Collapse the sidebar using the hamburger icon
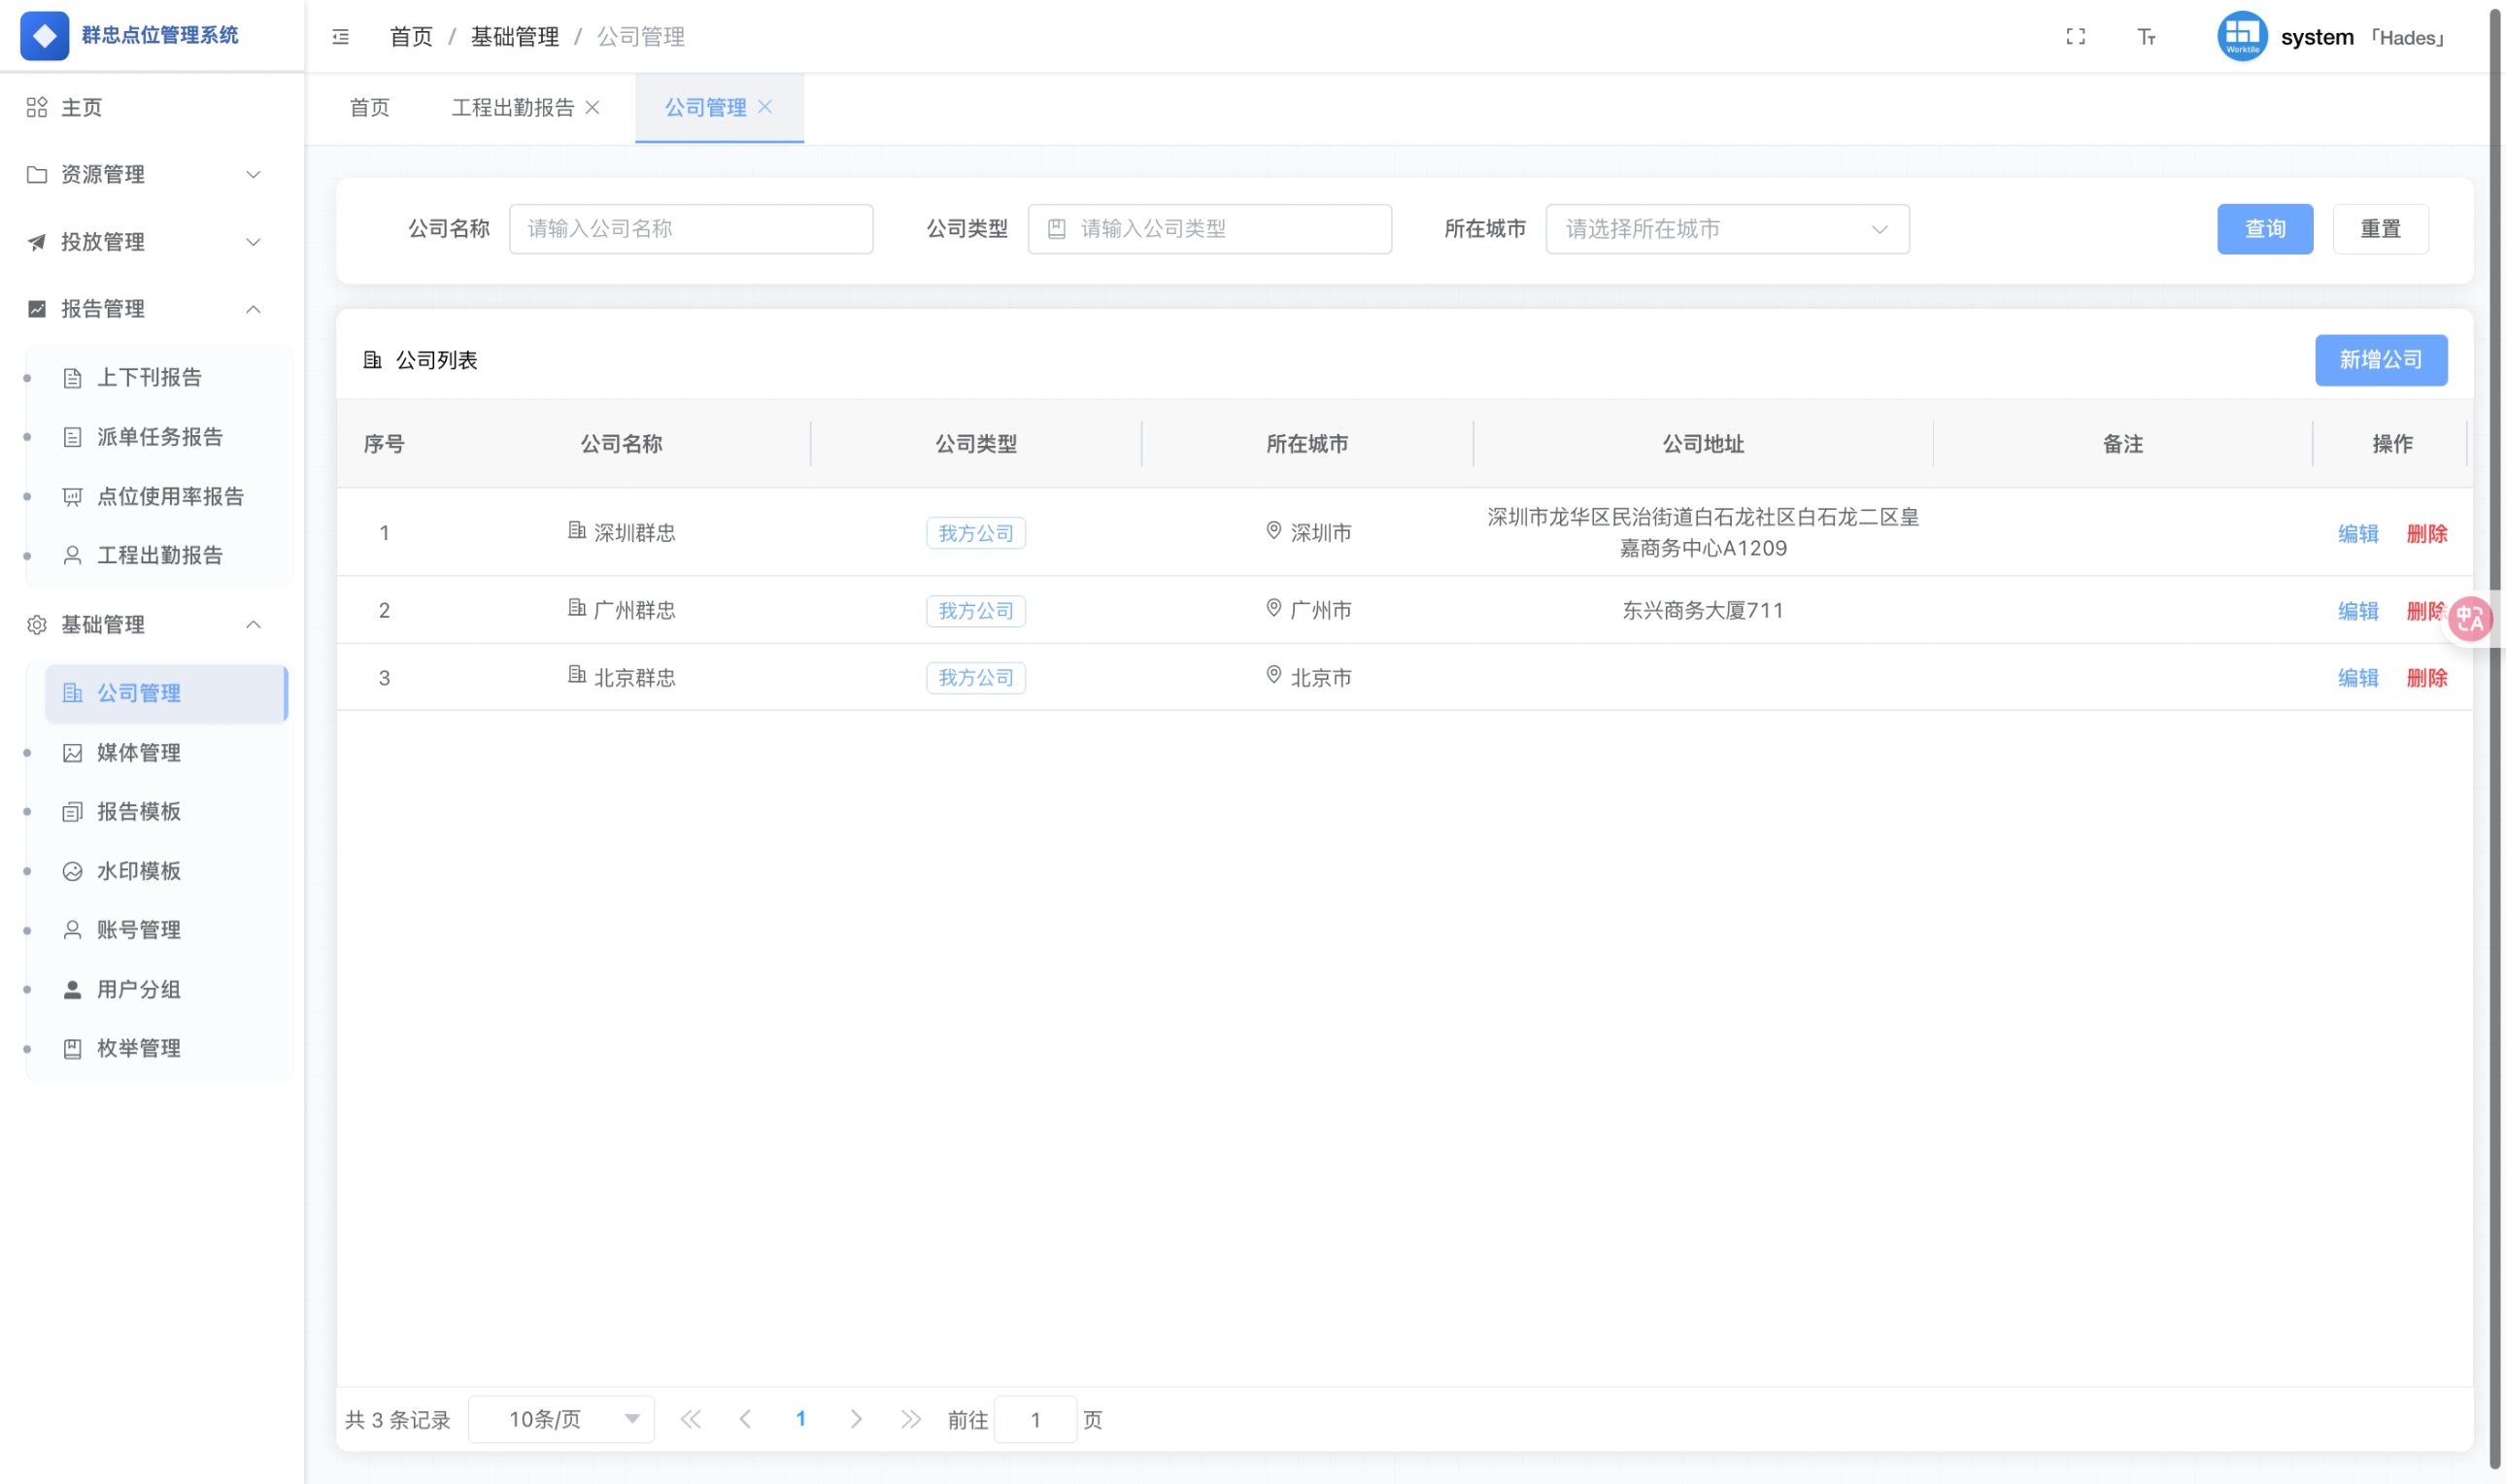 (340, 36)
